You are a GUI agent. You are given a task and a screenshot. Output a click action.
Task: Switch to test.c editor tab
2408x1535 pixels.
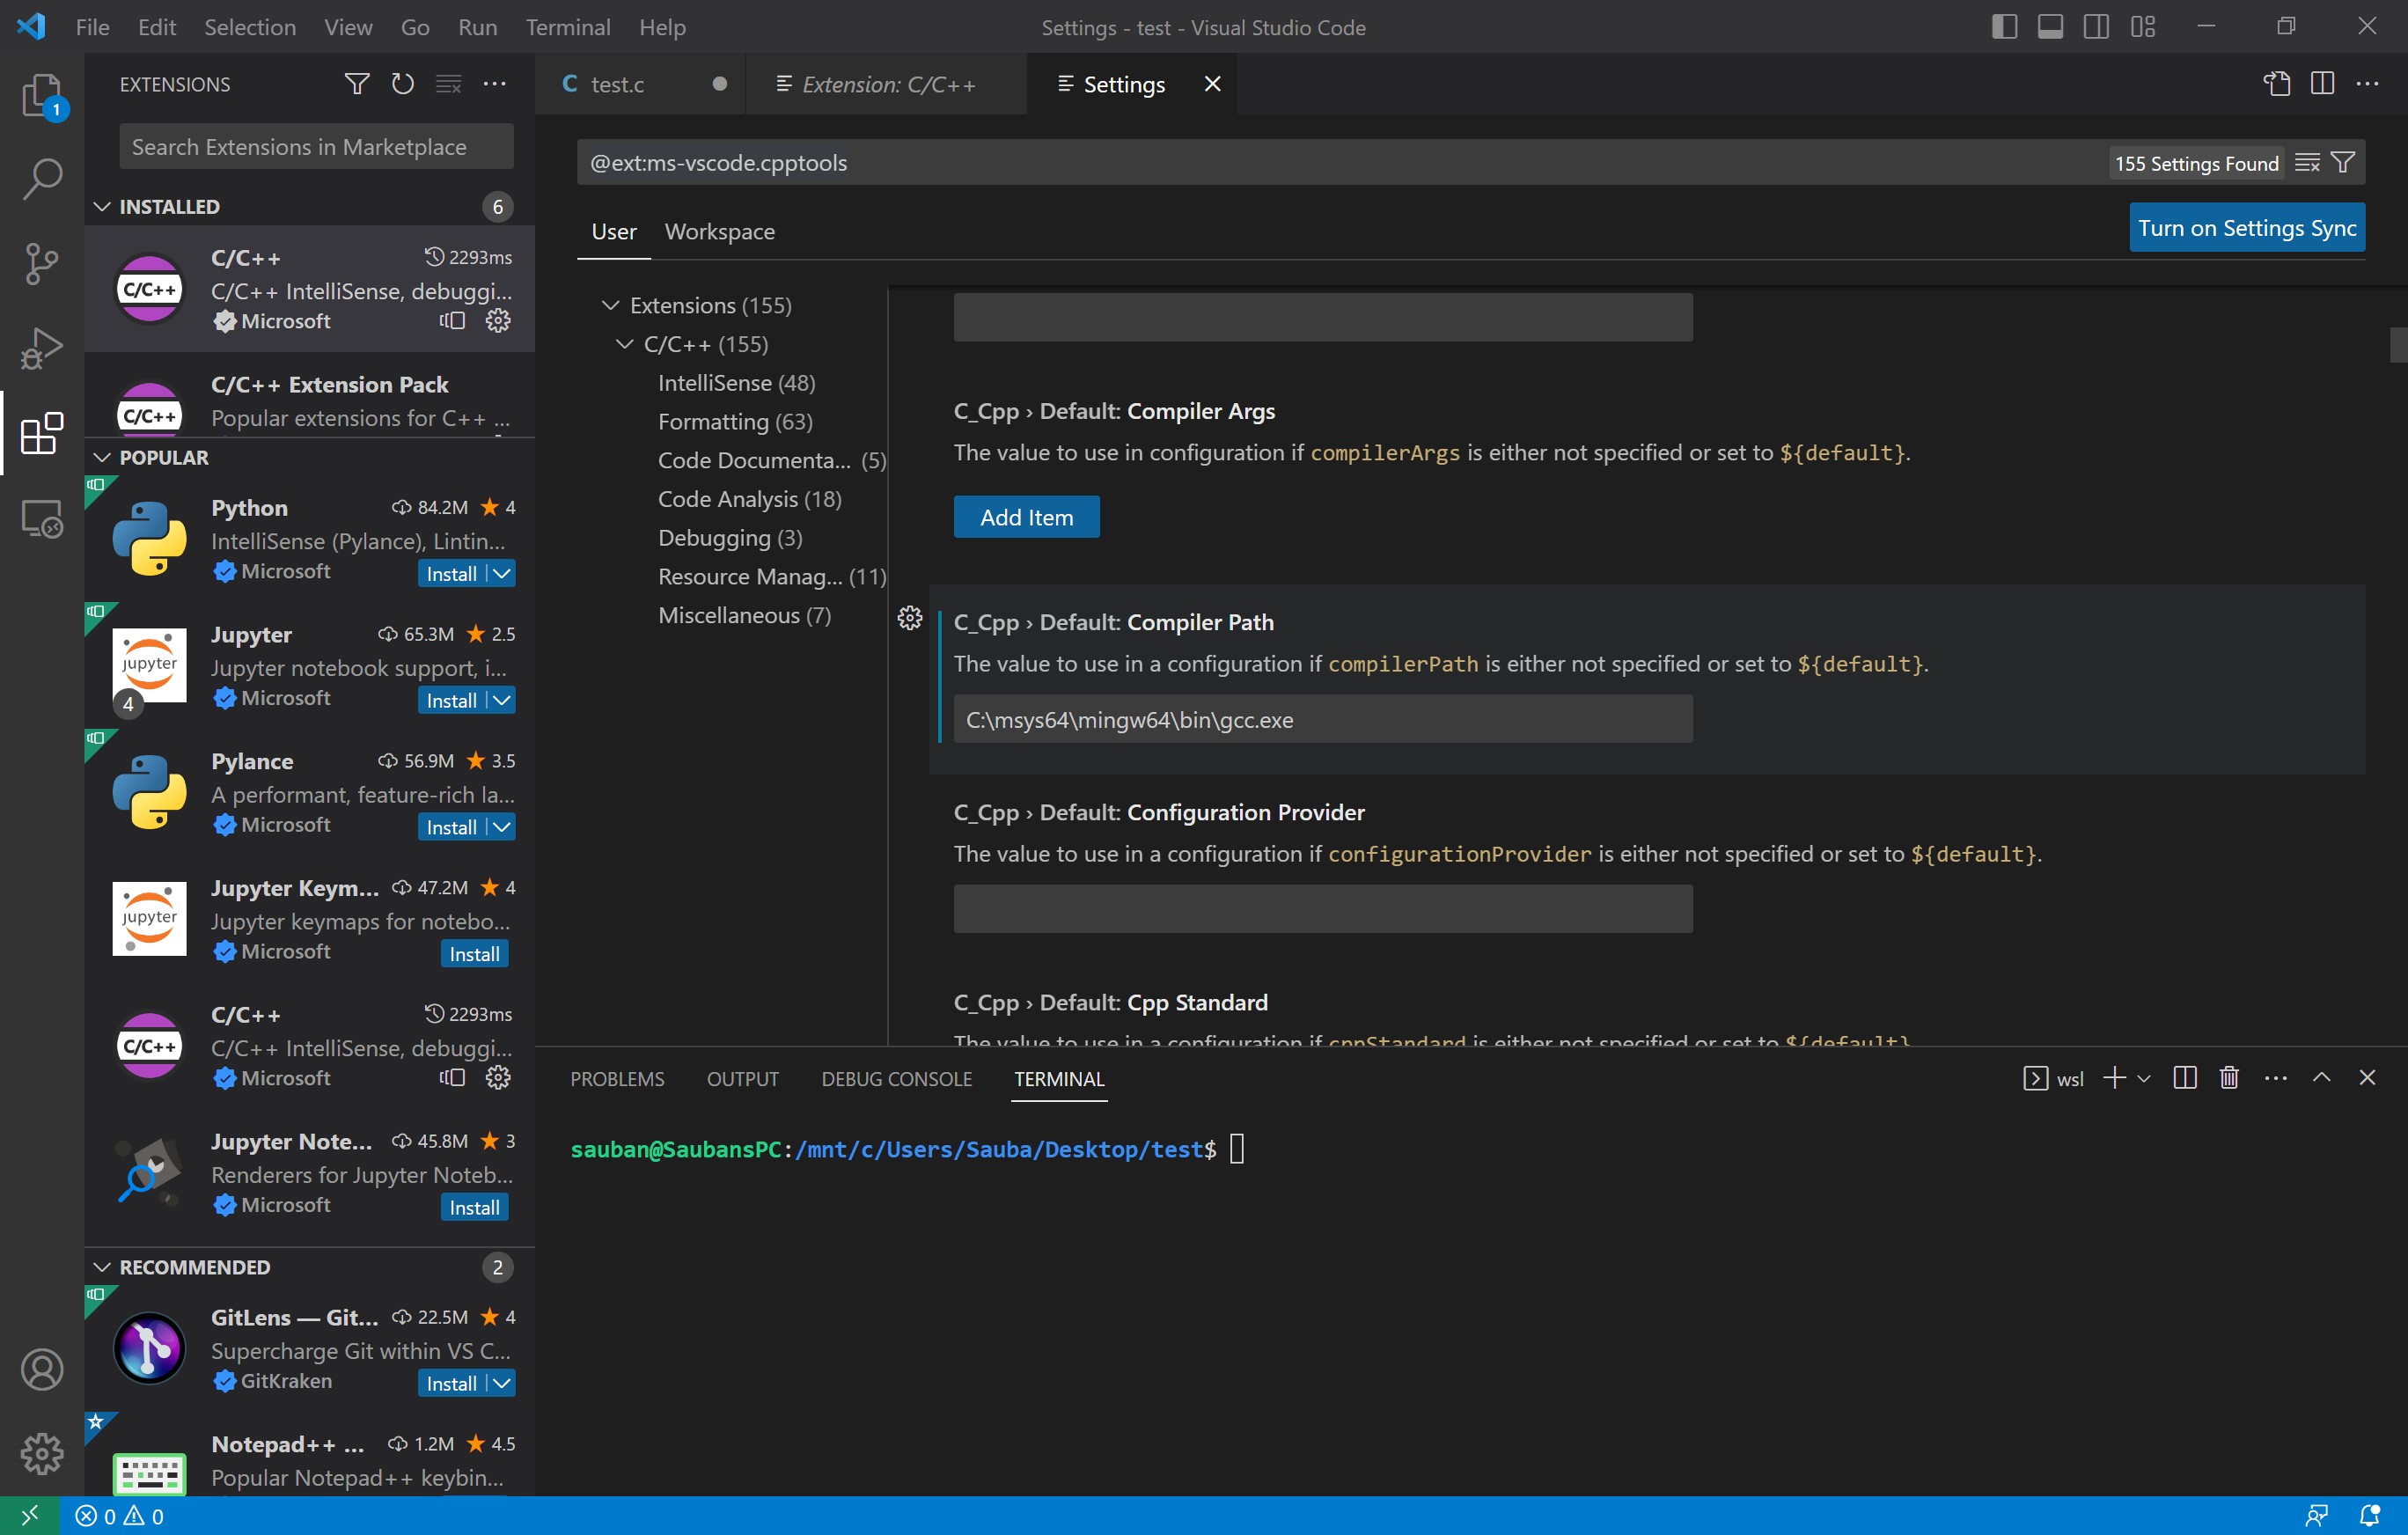pos(617,84)
